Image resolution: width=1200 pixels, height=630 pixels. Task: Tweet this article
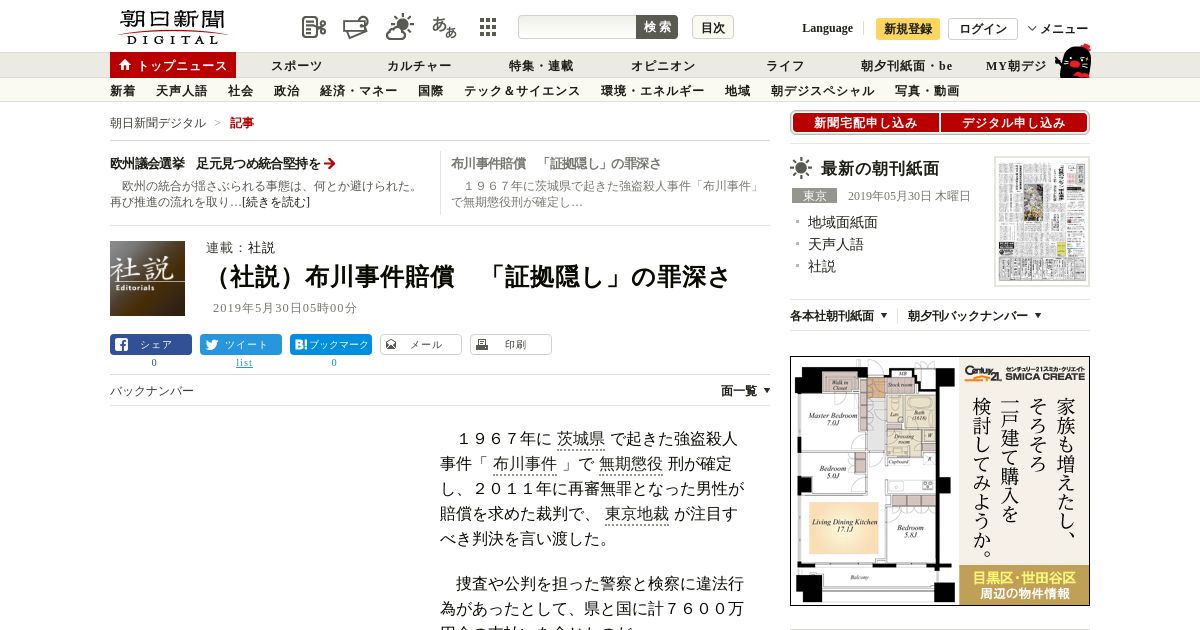click(241, 344)
